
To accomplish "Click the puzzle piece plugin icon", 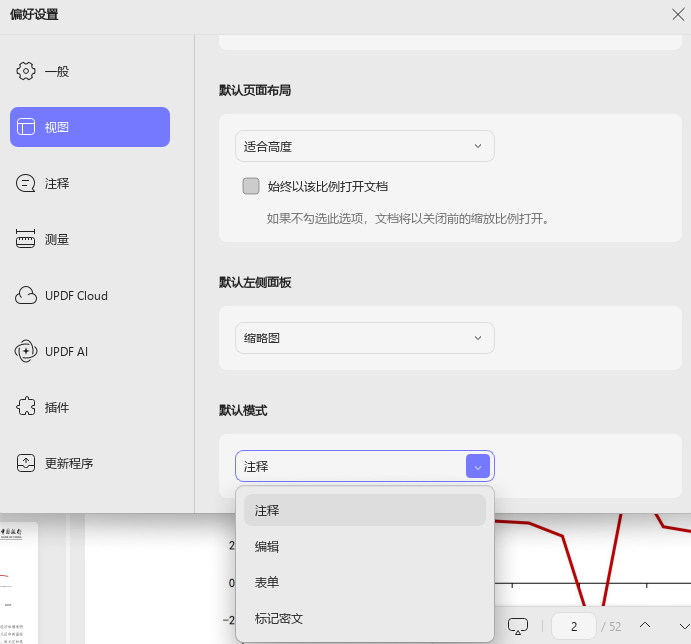I will click(x=26, y=406).
